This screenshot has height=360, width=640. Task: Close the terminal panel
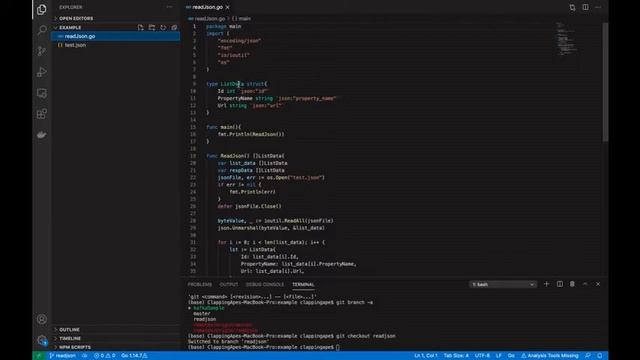(x=598, y=284)
